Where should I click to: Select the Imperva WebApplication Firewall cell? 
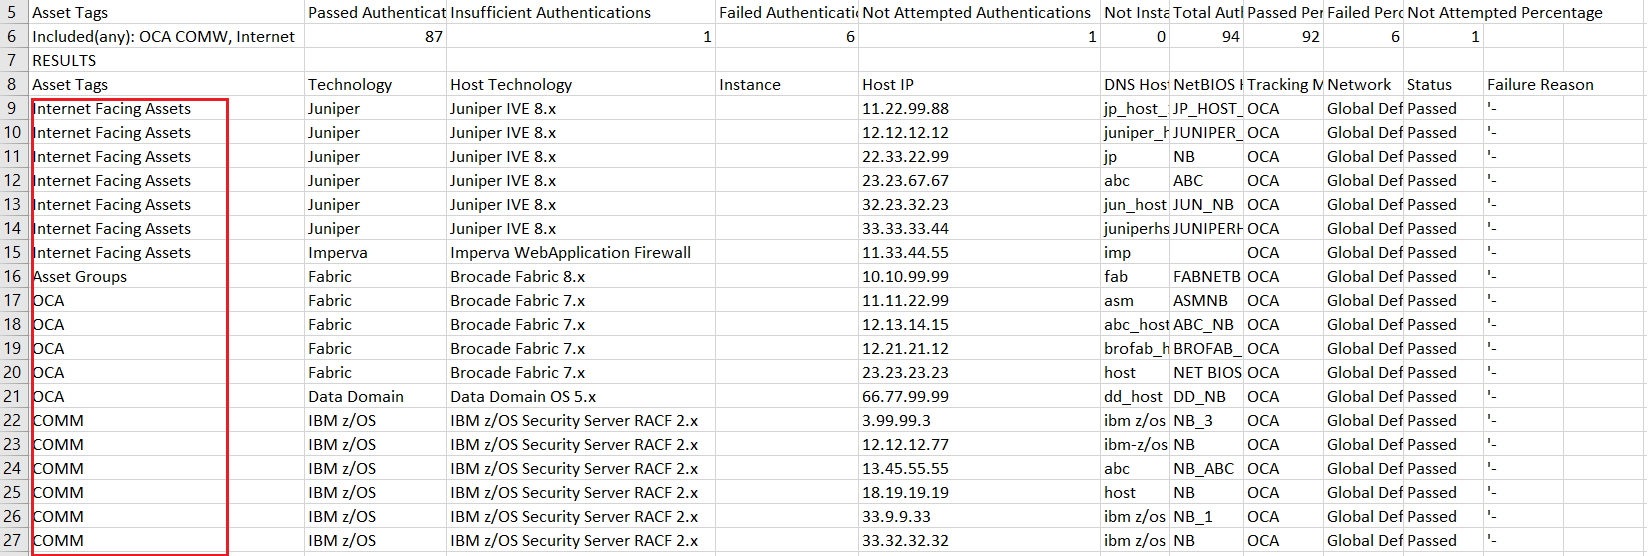581,252
